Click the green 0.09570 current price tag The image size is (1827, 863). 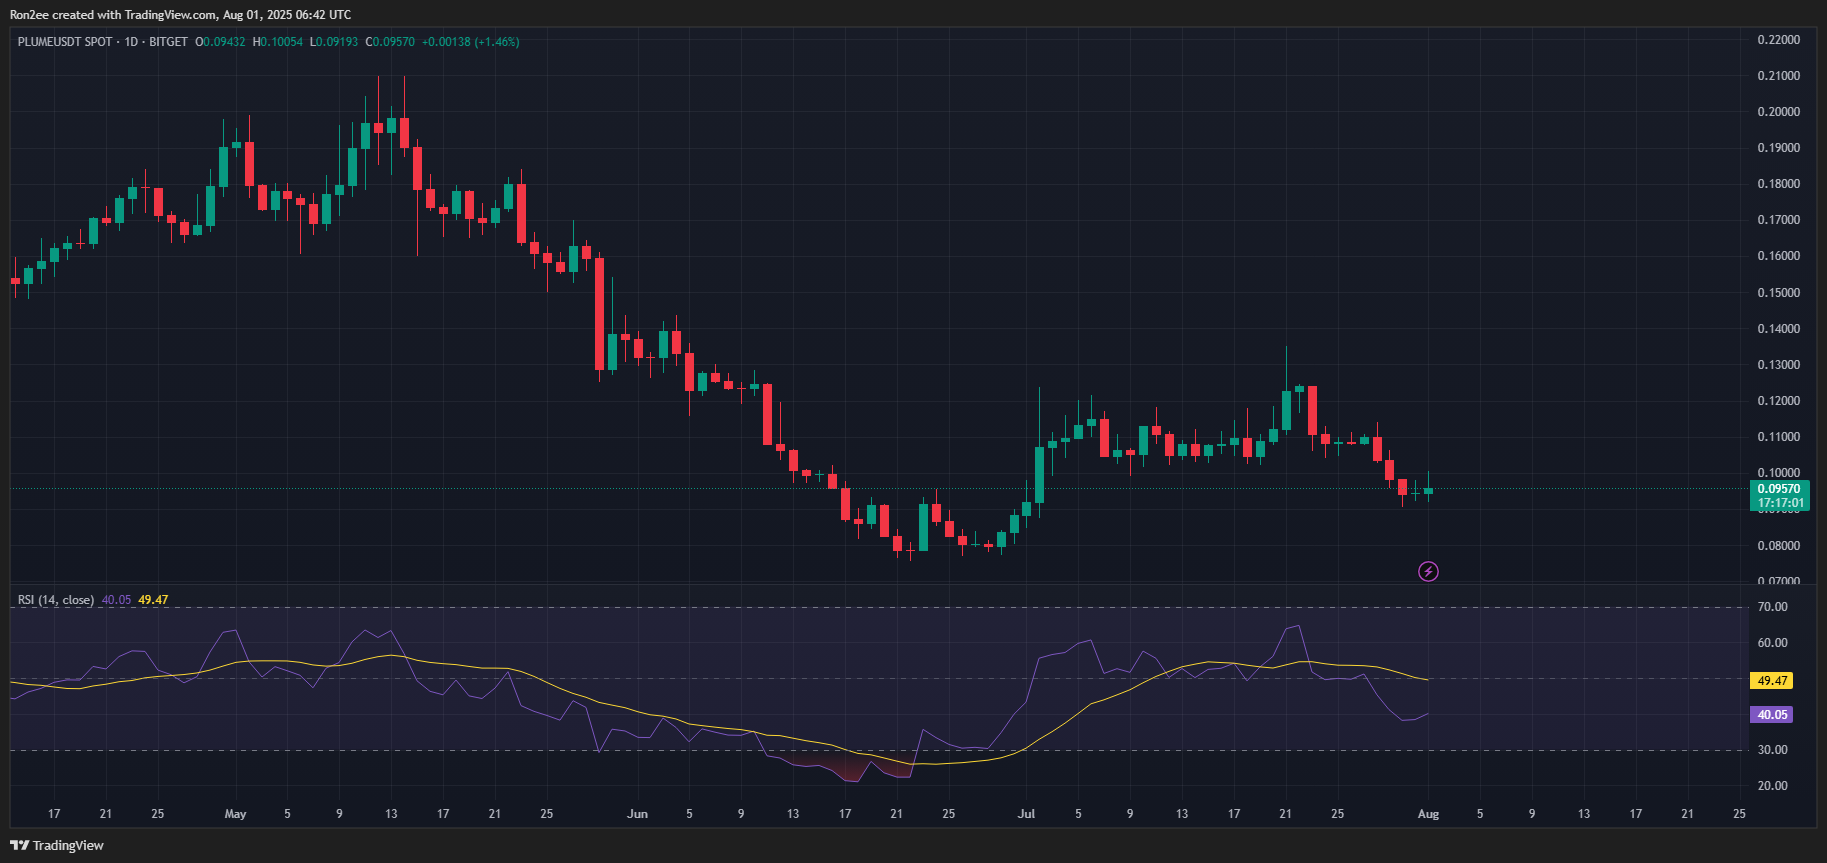[x=1779, y=489]
